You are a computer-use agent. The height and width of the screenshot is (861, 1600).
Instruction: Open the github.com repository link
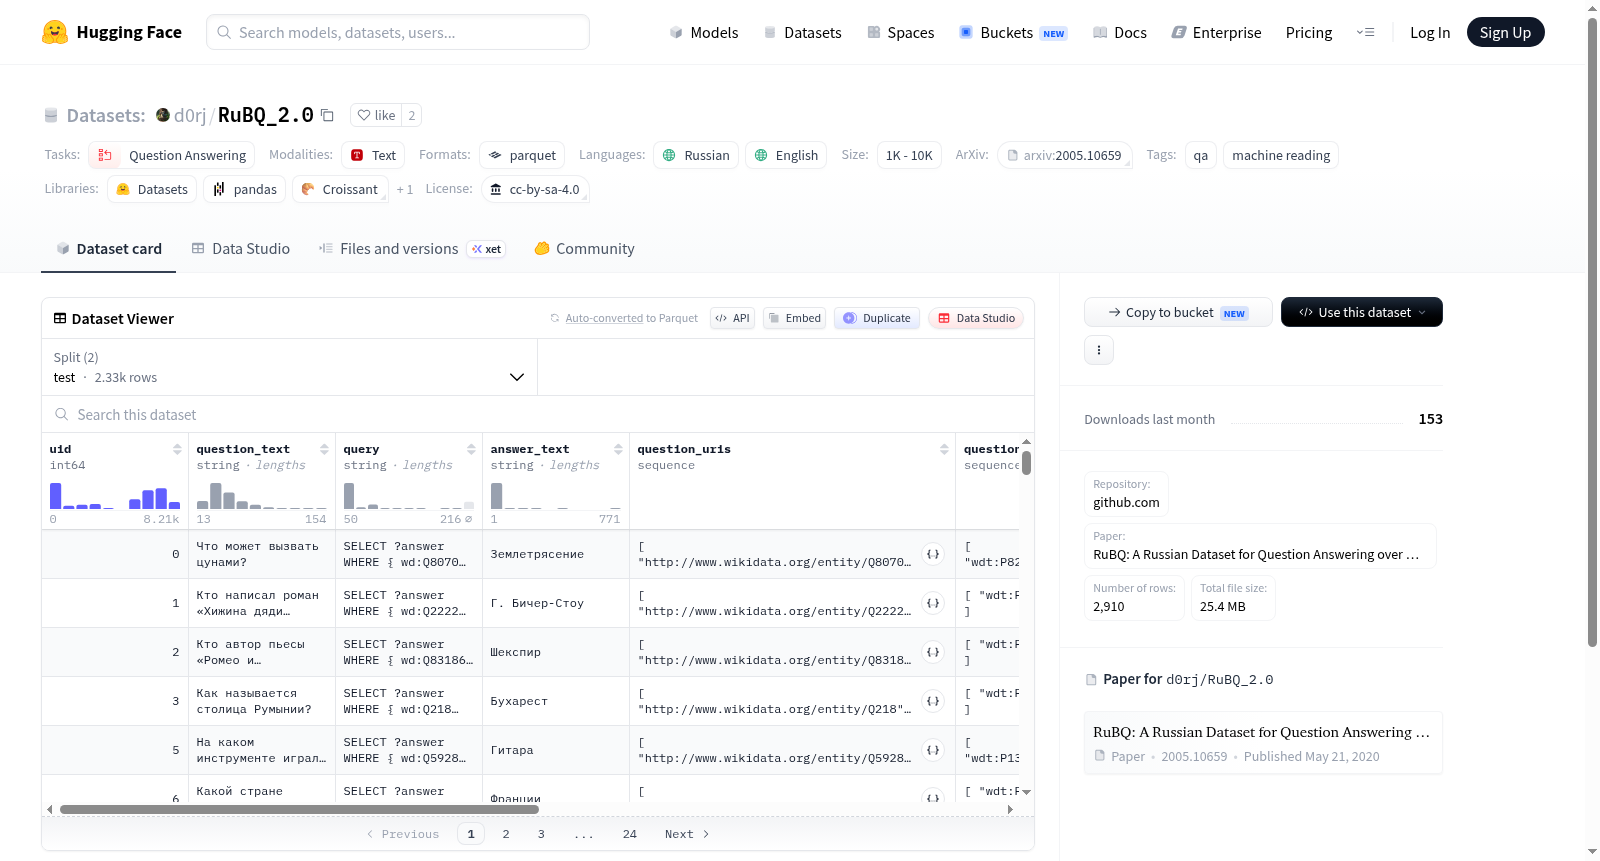pyautogui.click(x=1126, y=494)
